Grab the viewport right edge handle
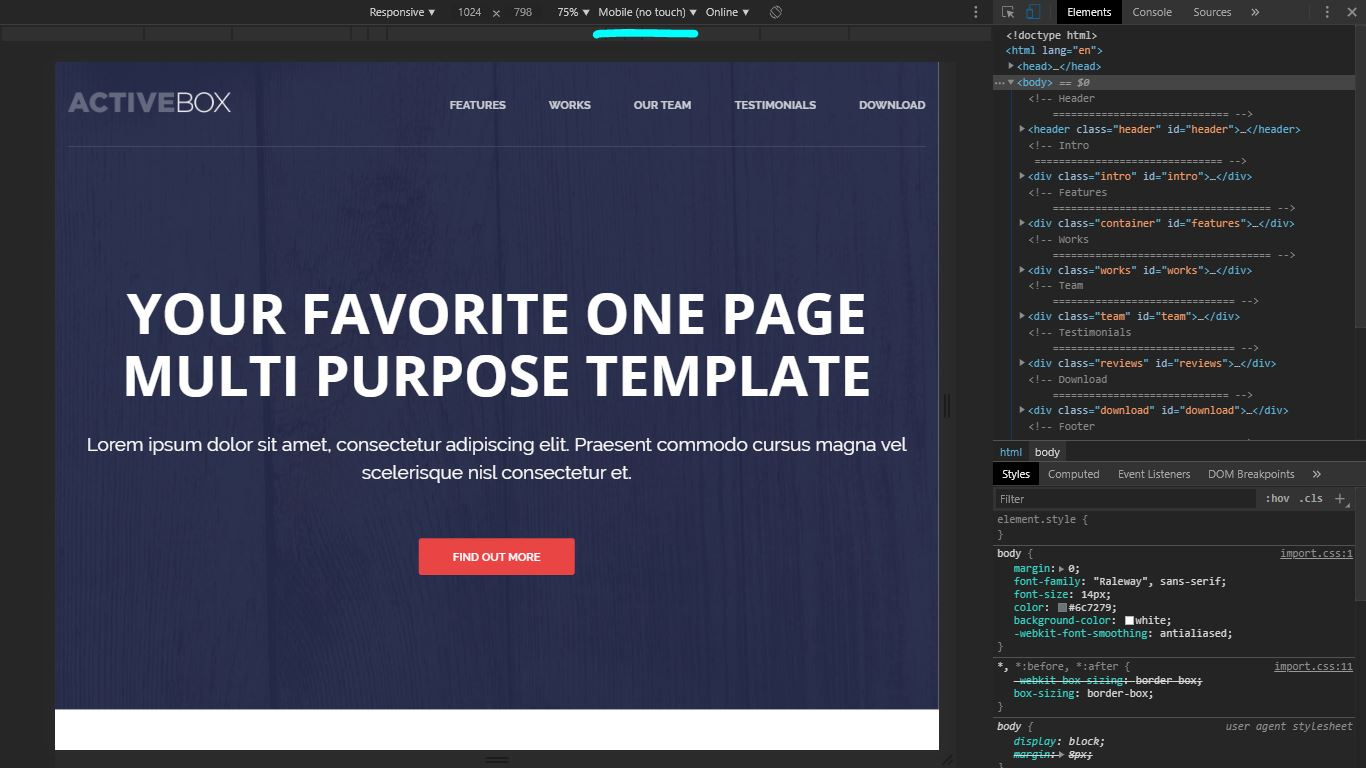 pyautogui.click(x=947, y=405)
